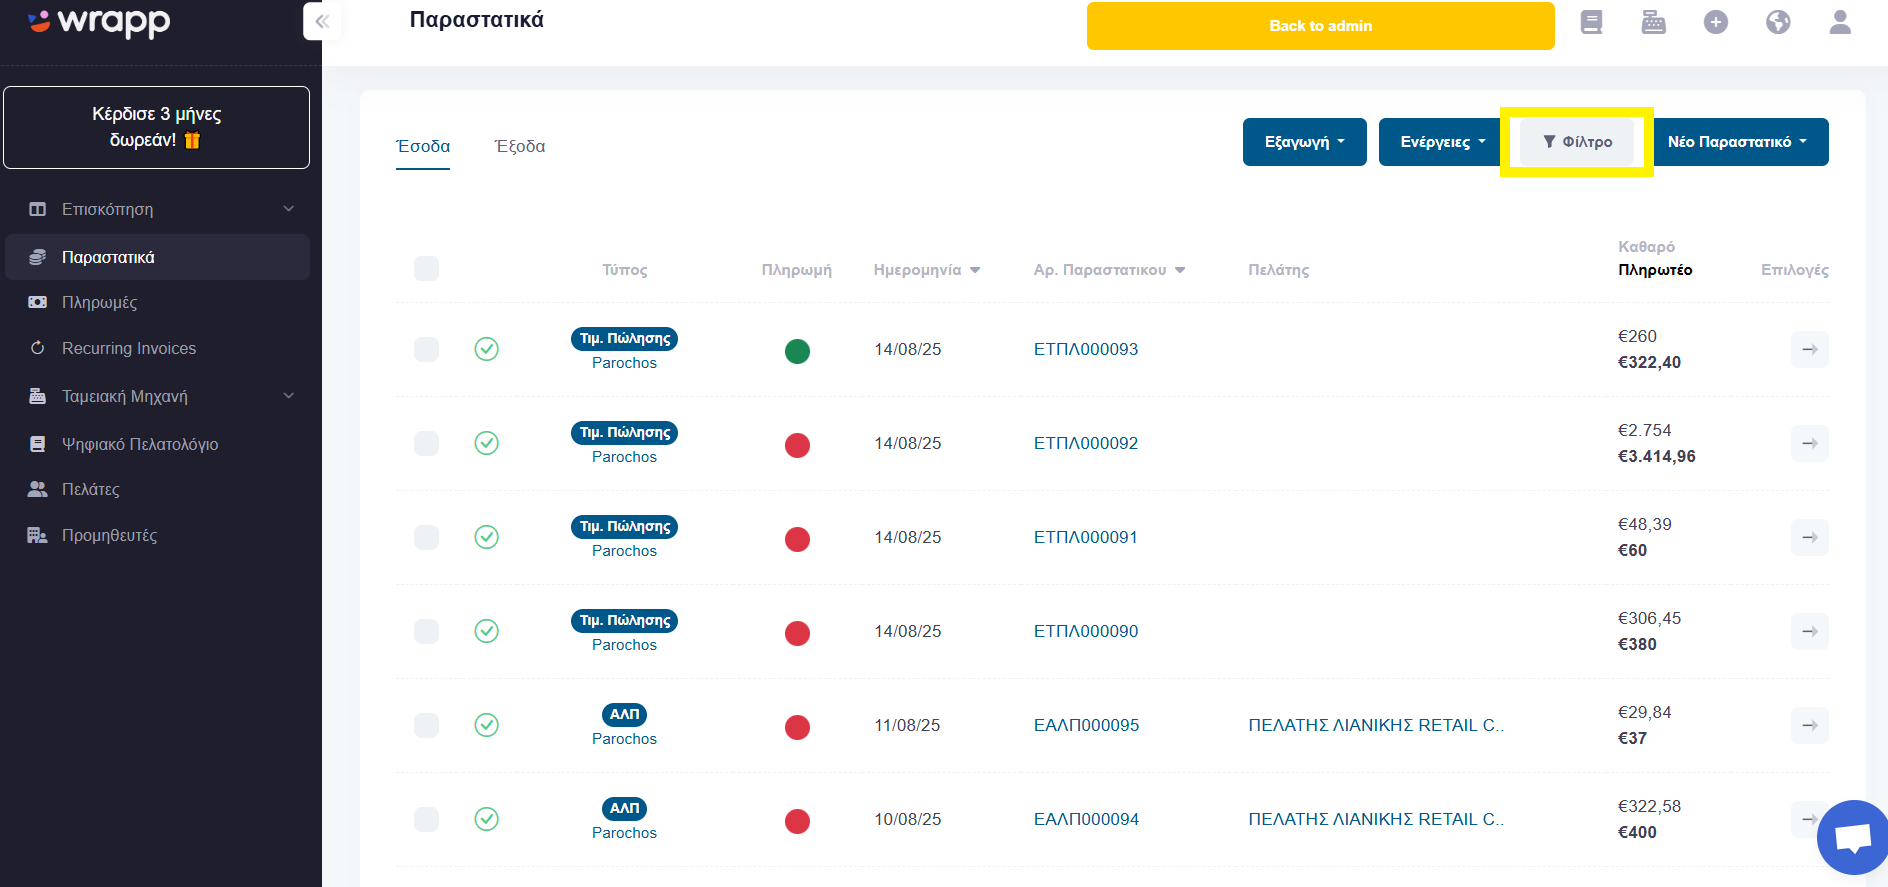The image size is (1888, 887).
Task: Click the green payment status dot
Action: click(797, 351)
